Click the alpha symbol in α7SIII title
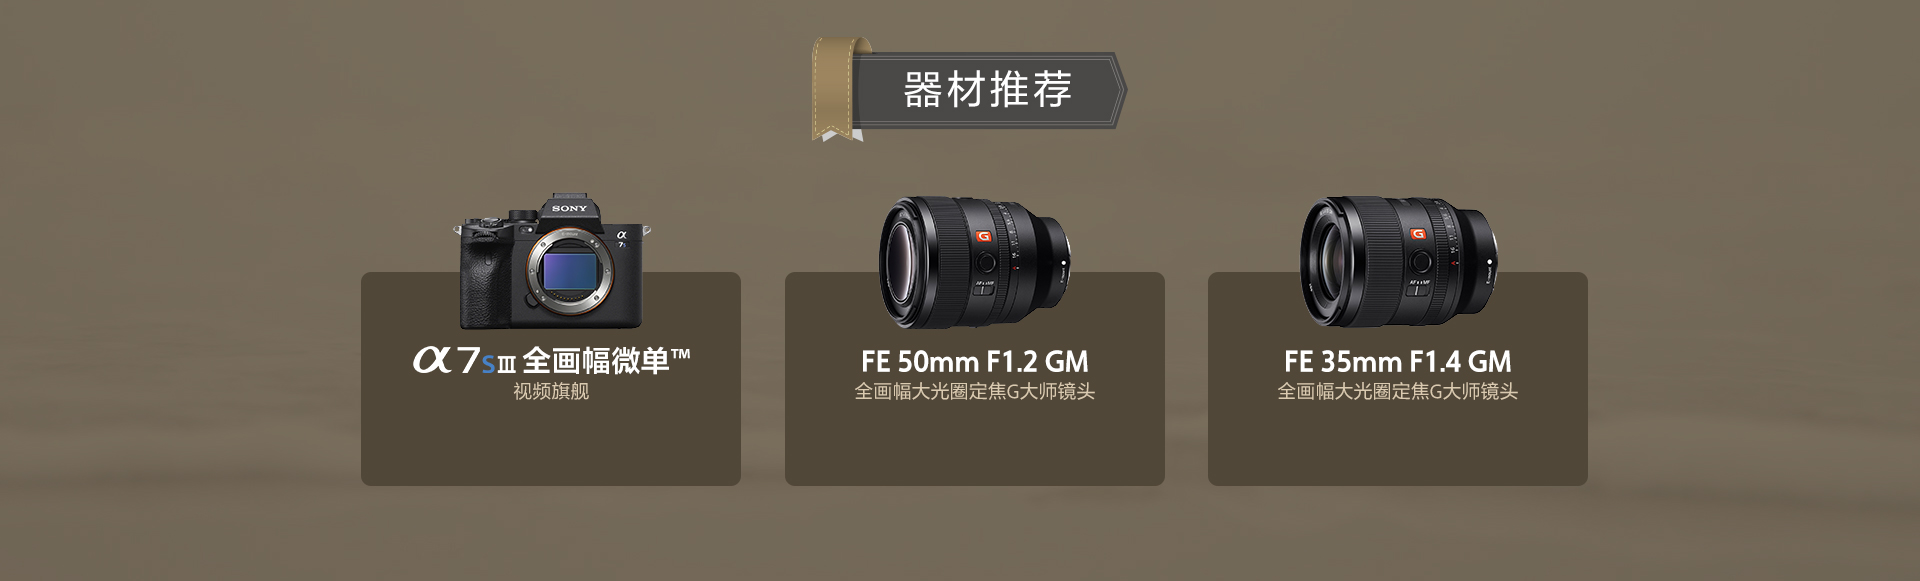Screen dimensions: 1920x581 coord(432,360)
